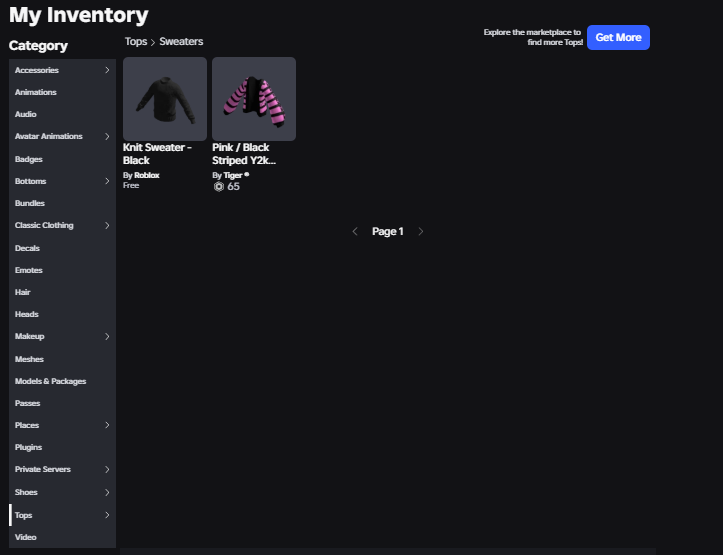723x555 pixels.
Task: Select the Tops category label
Action: [23, 515]
